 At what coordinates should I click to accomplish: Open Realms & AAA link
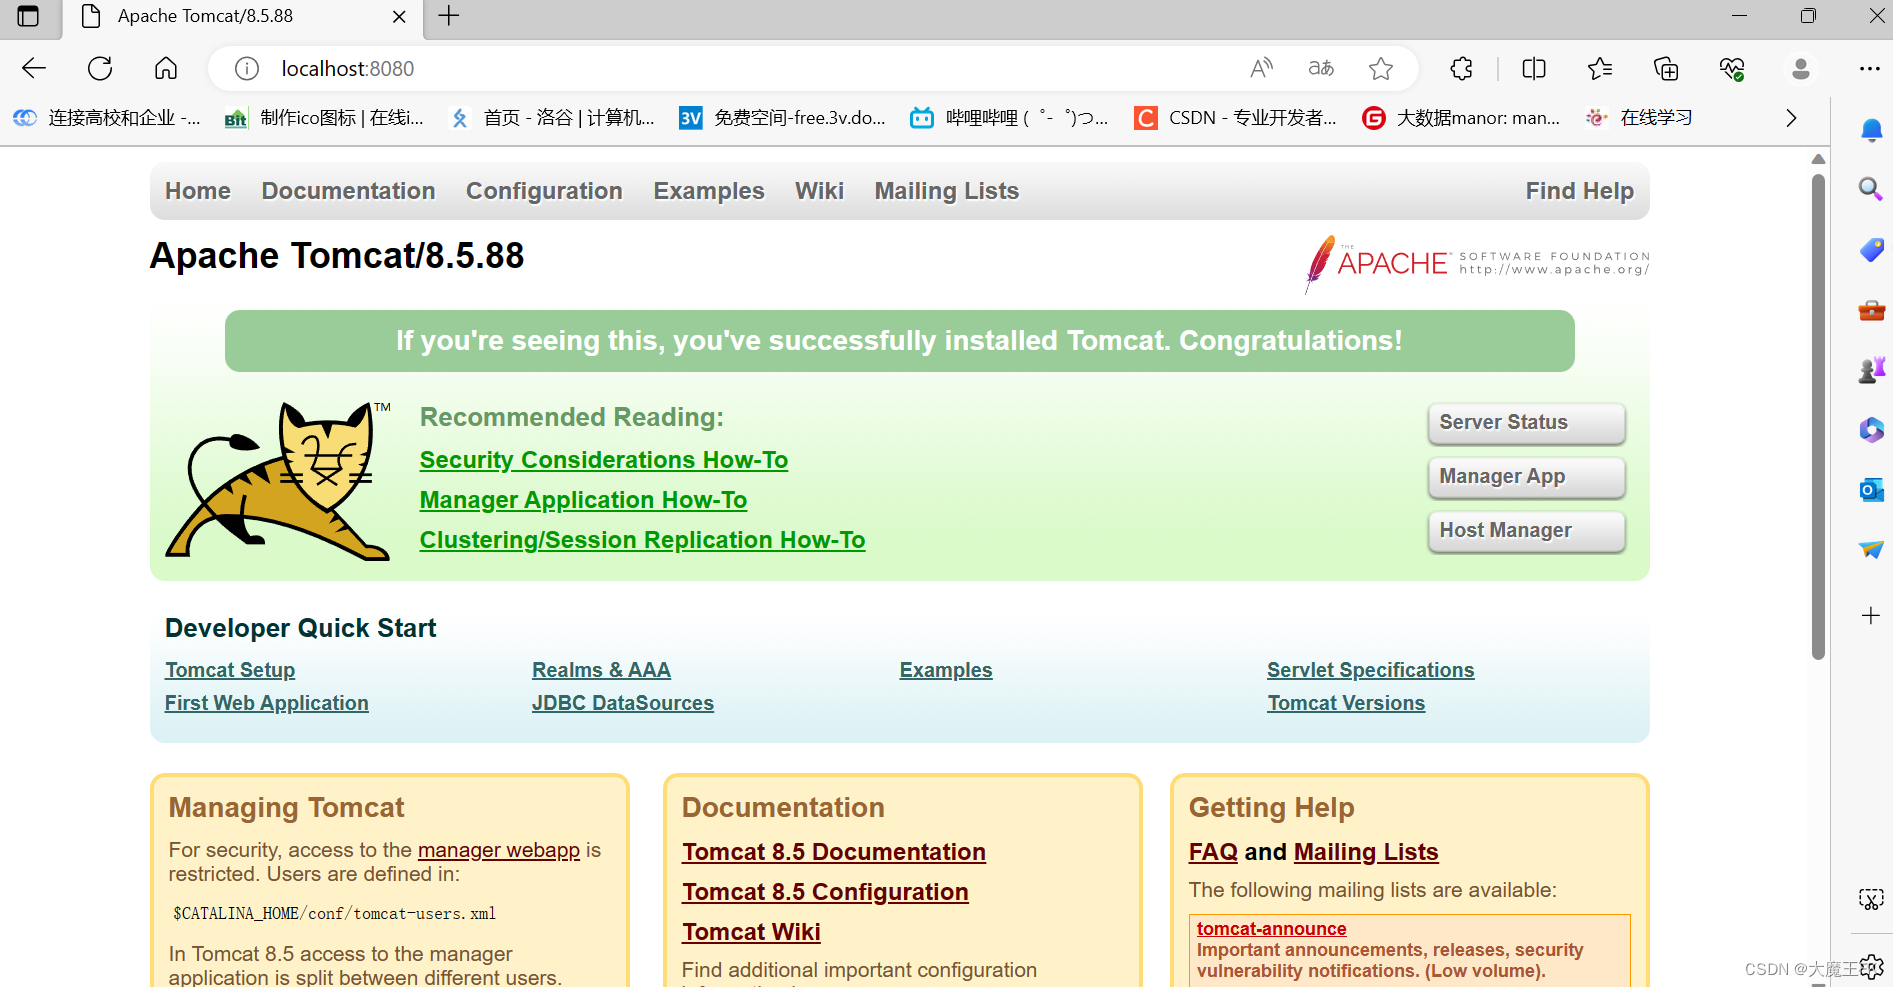point(601,670)
